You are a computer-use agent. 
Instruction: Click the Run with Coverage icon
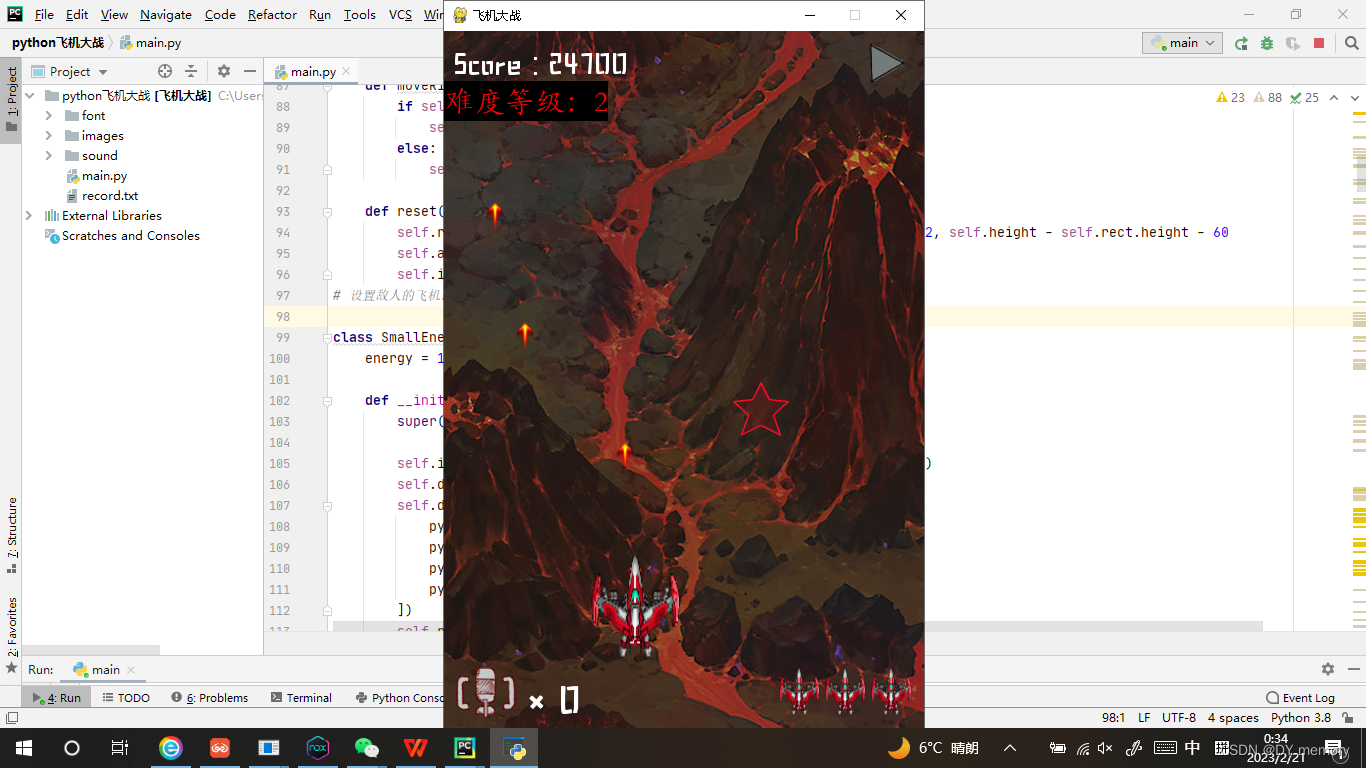click(x=1293, y=43)
